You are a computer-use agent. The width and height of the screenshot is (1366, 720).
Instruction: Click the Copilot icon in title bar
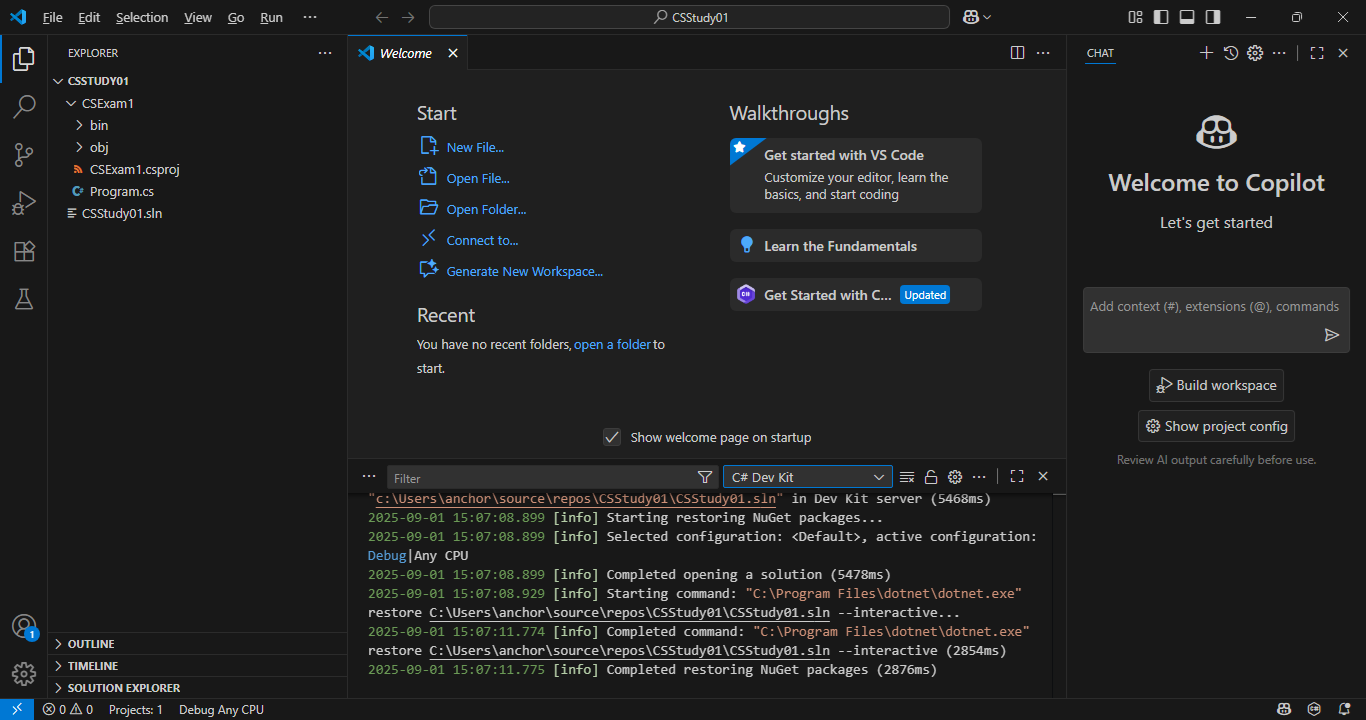tap(970, 17)
